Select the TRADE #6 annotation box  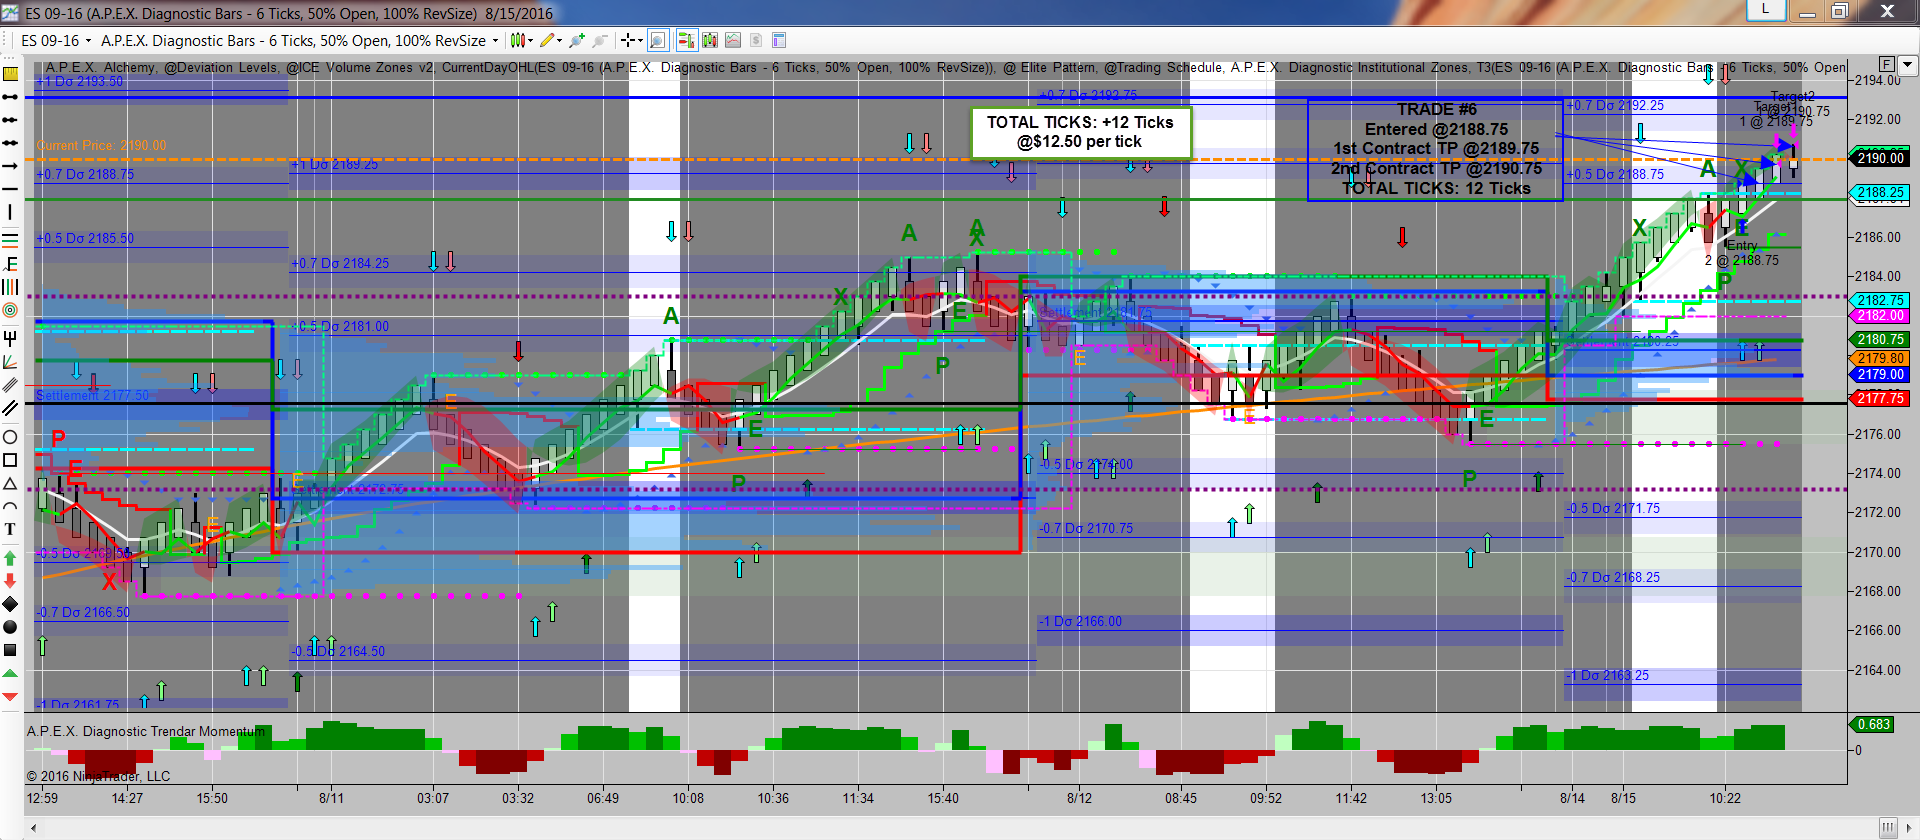1435,149
